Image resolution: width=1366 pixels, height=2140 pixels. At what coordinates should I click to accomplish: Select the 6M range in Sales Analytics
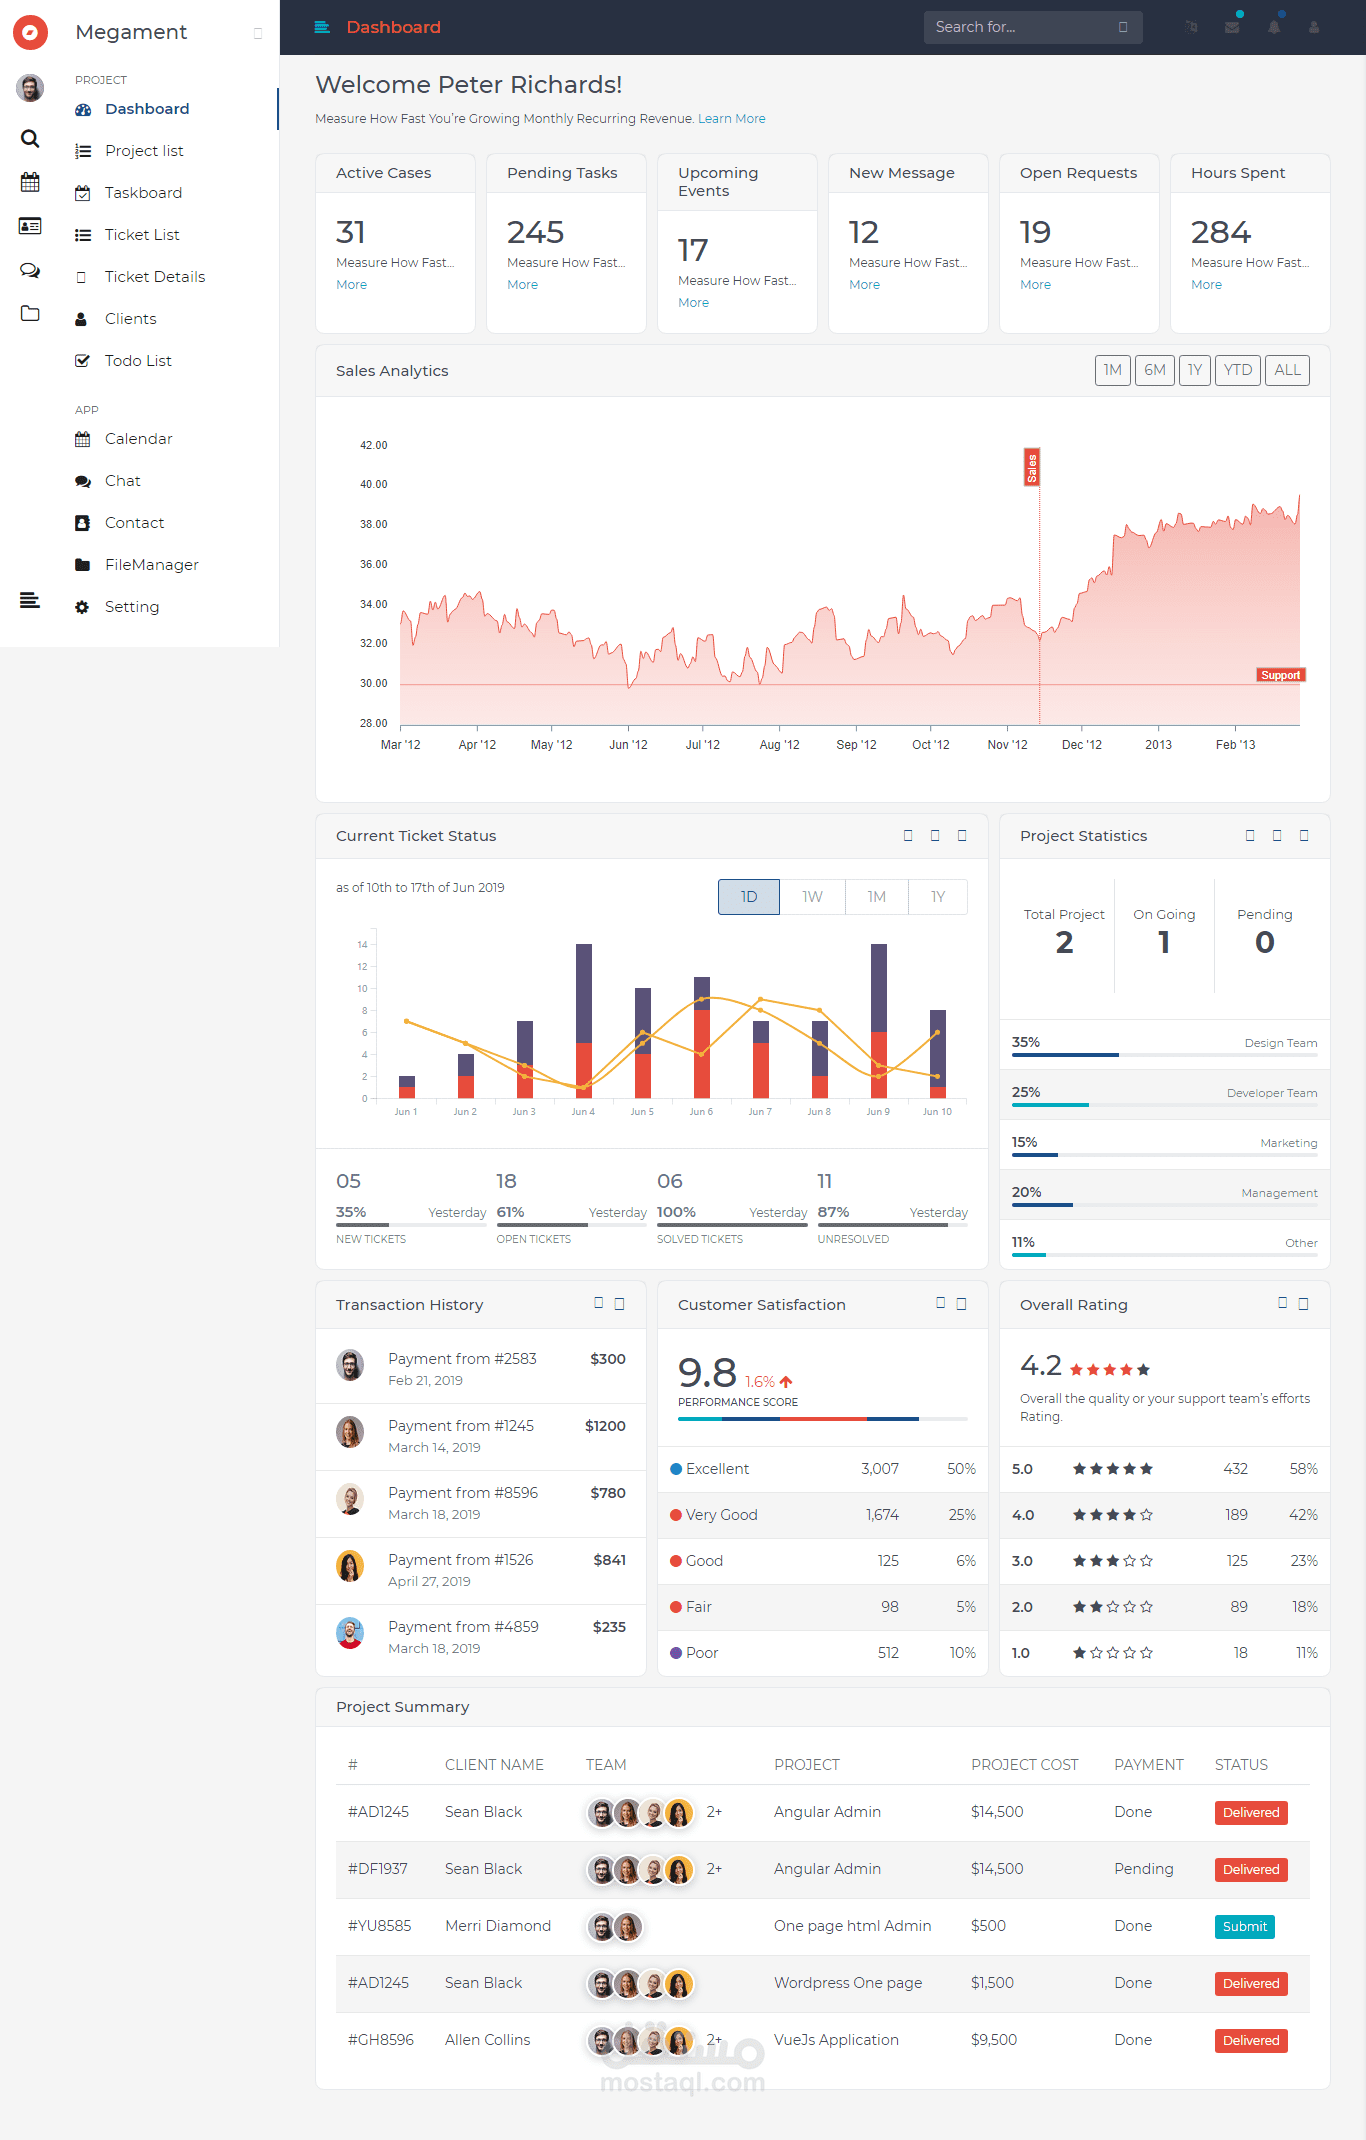click(x=1155, y=370)
